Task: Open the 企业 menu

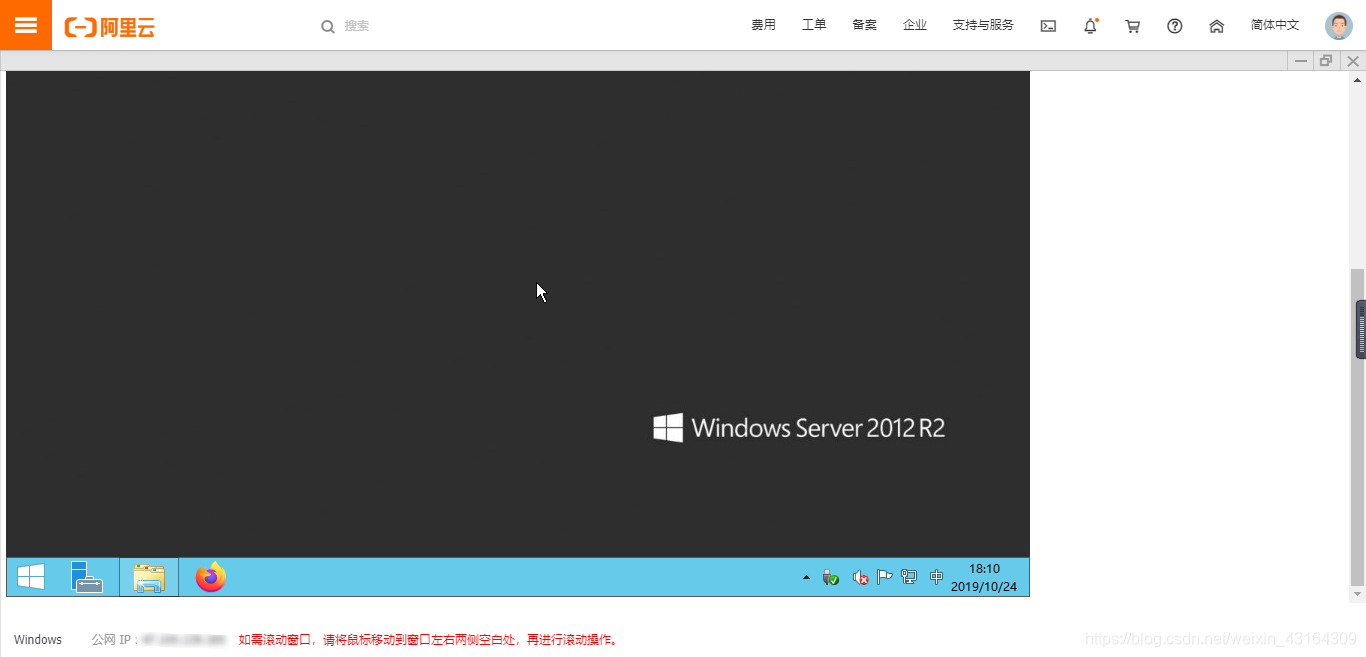Action: 915,25
